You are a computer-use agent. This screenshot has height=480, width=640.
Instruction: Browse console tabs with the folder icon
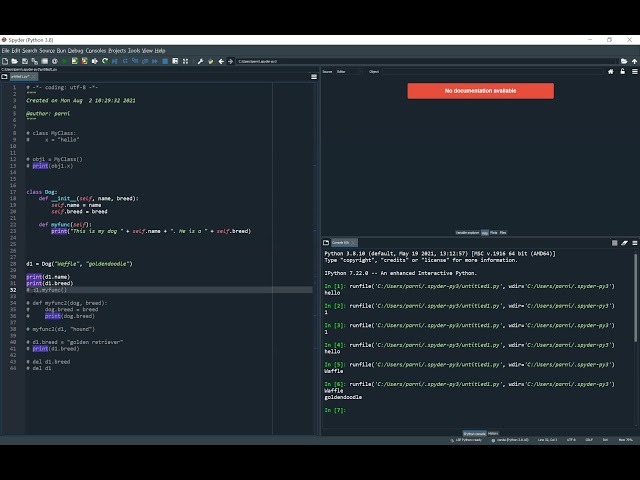click(326, 242)
